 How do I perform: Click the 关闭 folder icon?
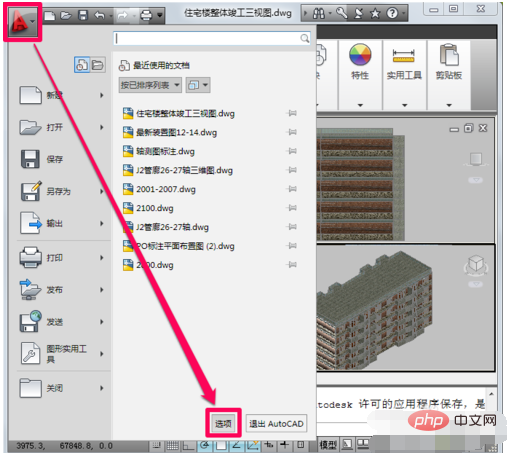tap(30, 388)
